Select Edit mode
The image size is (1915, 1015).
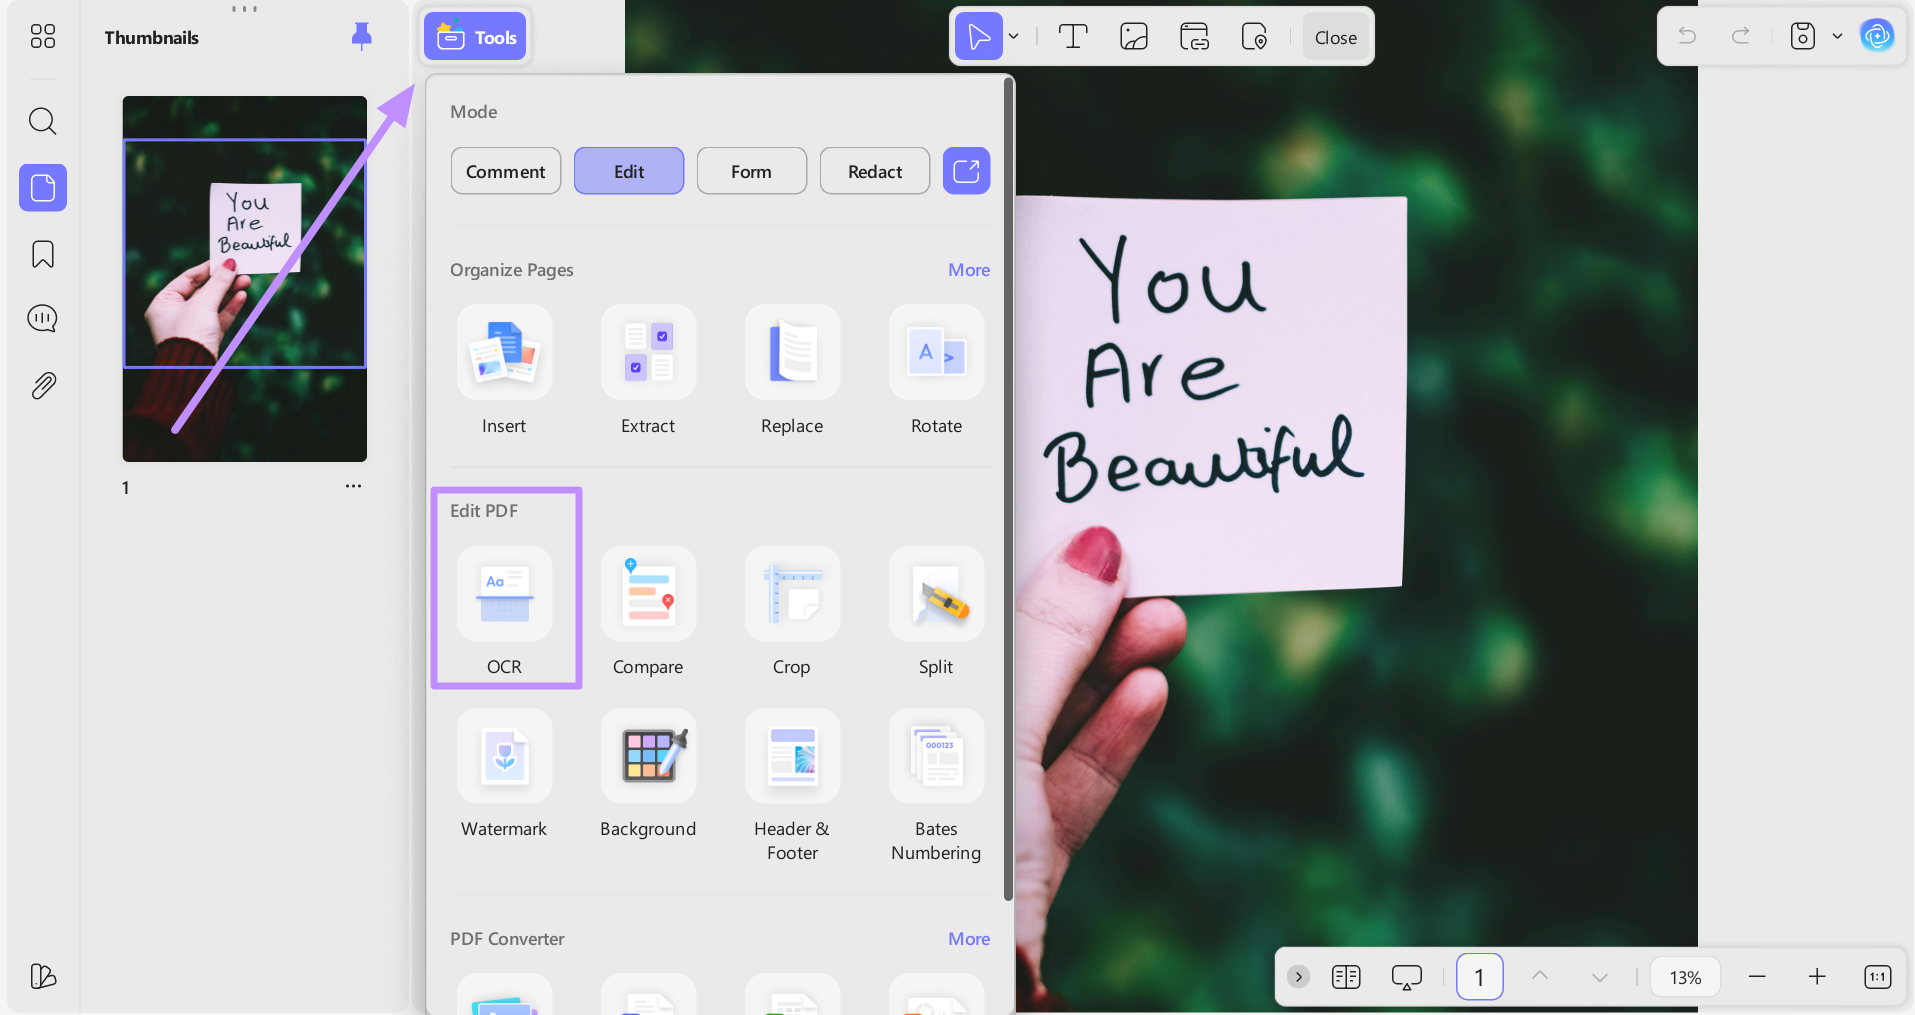click(x=629, y=171)
